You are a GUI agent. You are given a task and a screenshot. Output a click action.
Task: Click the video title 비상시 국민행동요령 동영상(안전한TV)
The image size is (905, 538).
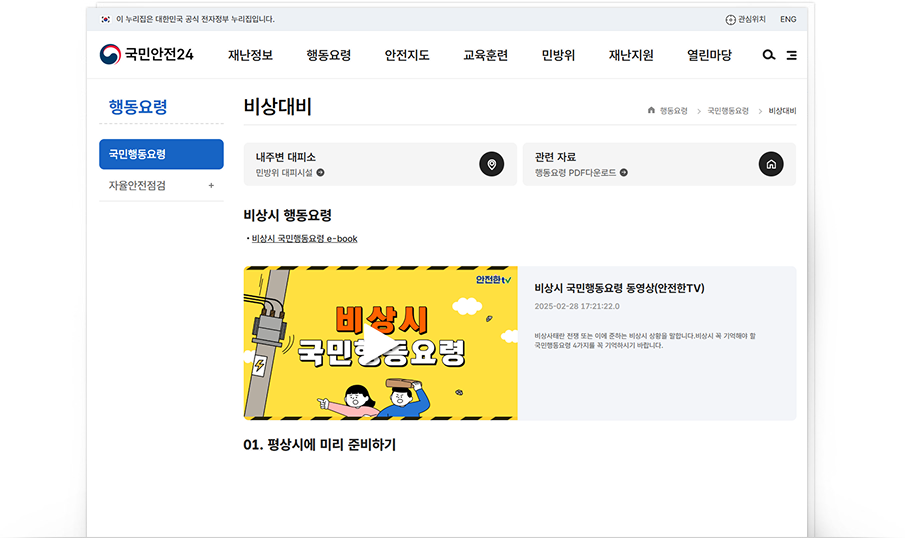tap(619, 288)
